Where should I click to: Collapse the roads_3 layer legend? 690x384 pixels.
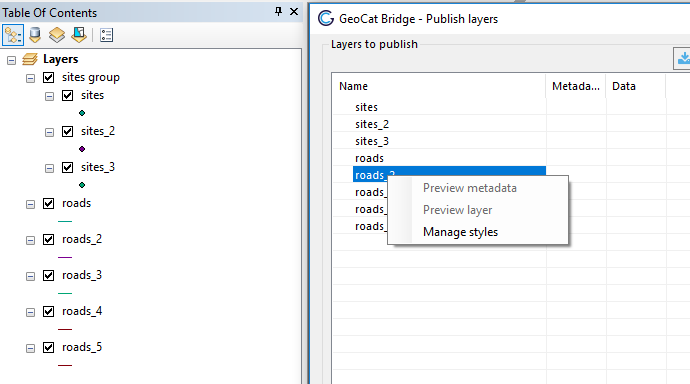(x=30, y=277)
